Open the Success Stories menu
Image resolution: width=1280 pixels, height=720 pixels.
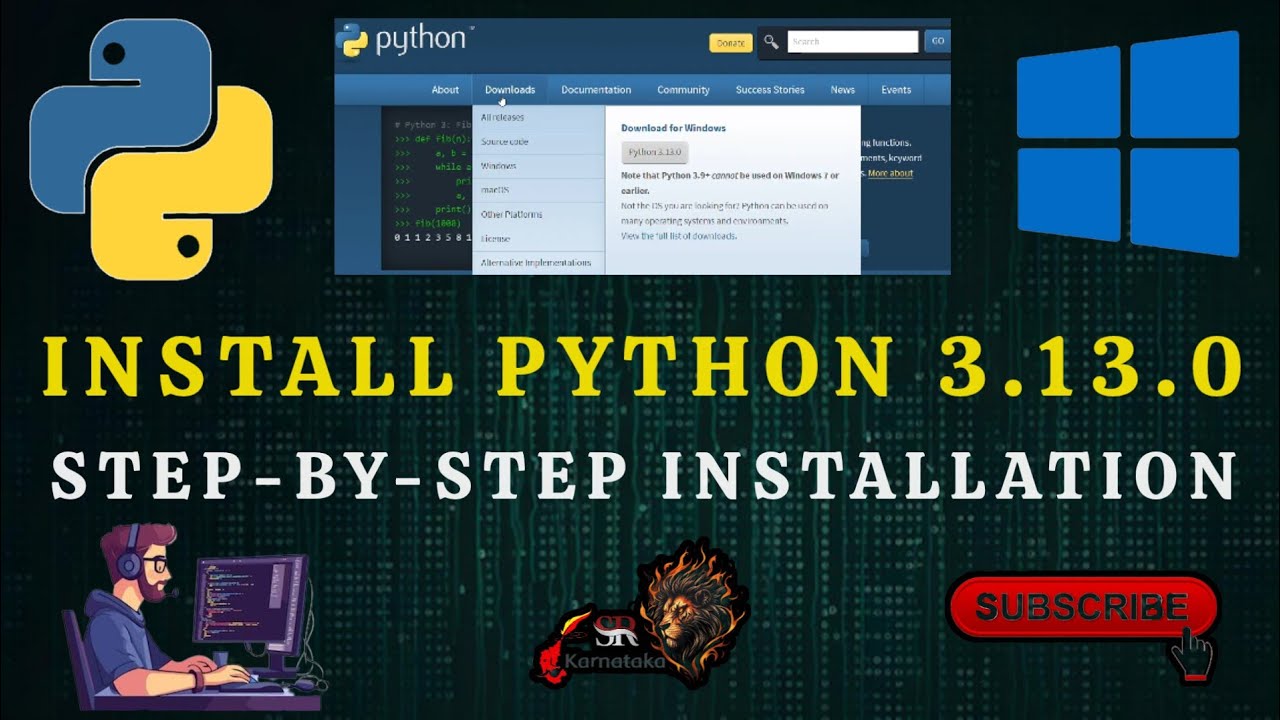coord(770,90)
